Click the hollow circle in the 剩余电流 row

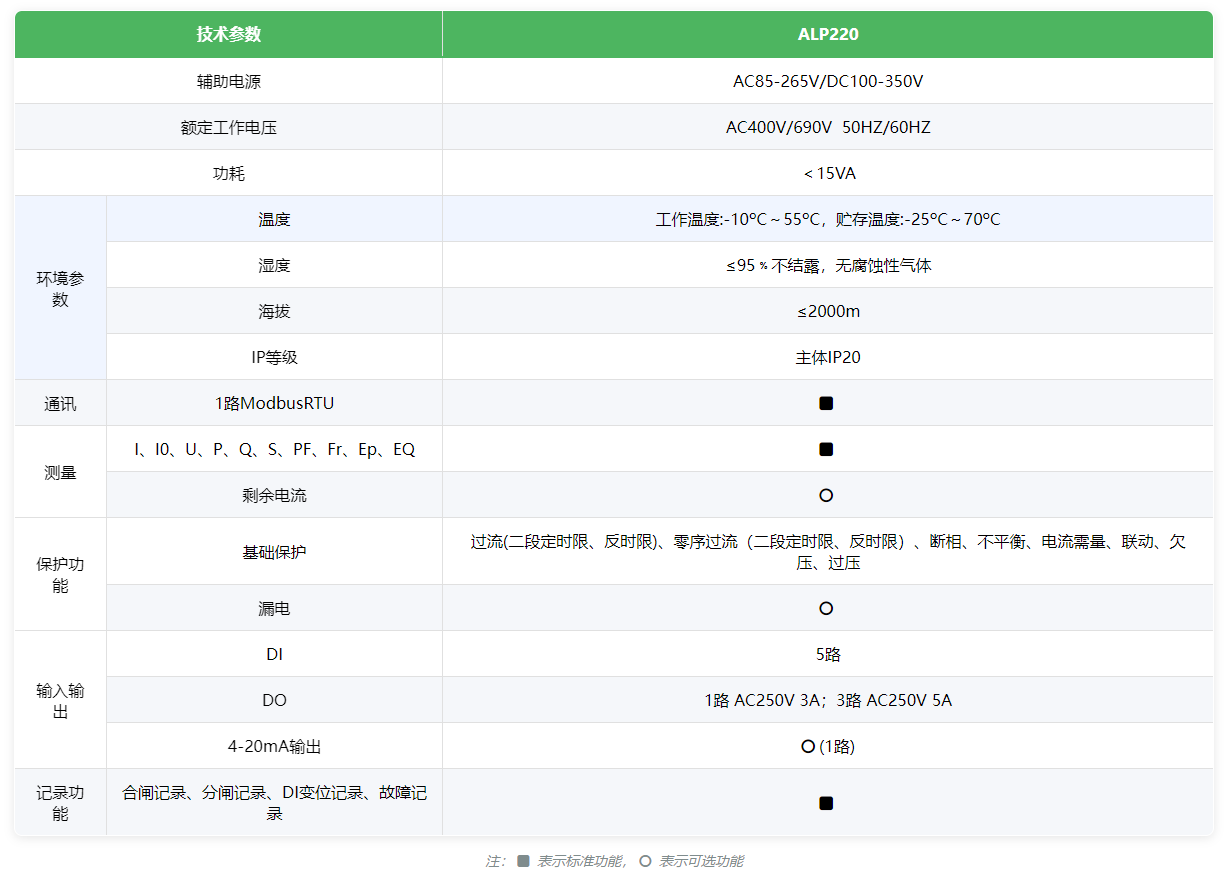tap(826, 496)
